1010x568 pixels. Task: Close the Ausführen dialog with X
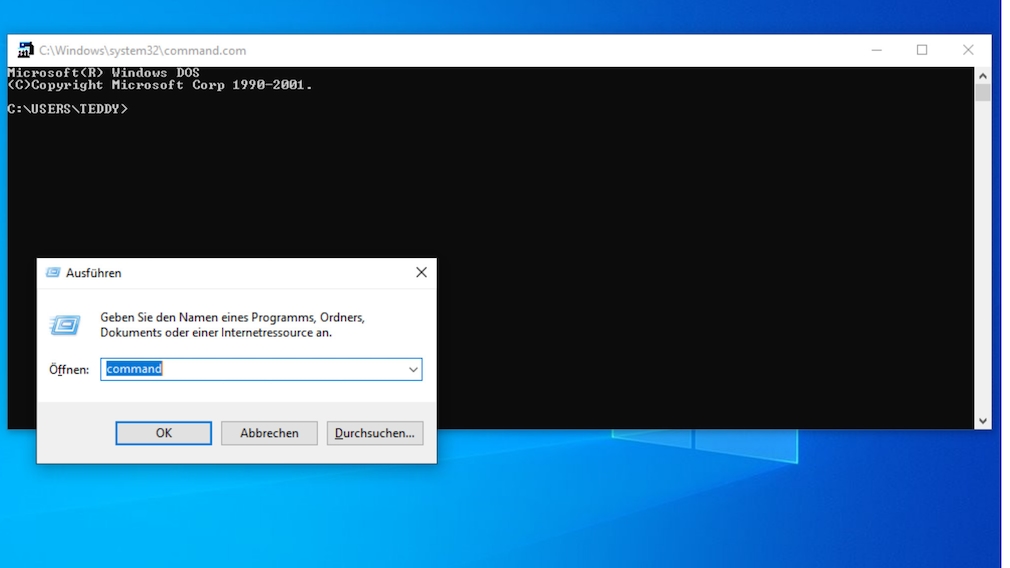tap(421, 273)
